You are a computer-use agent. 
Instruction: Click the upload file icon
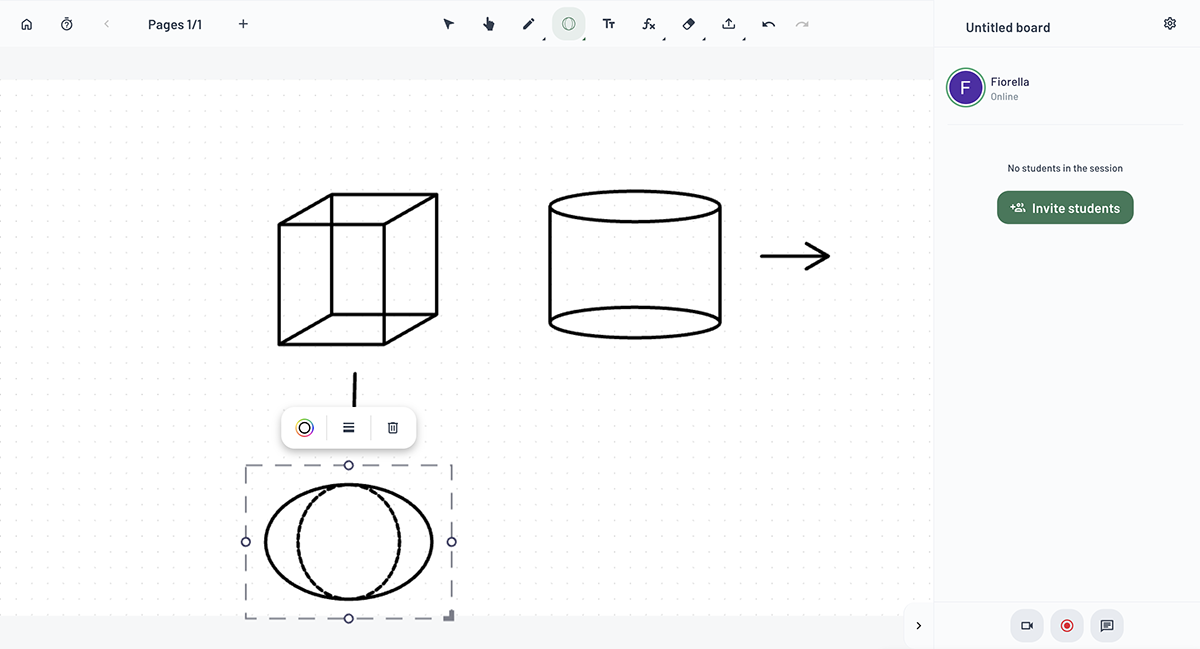(729, 24)
